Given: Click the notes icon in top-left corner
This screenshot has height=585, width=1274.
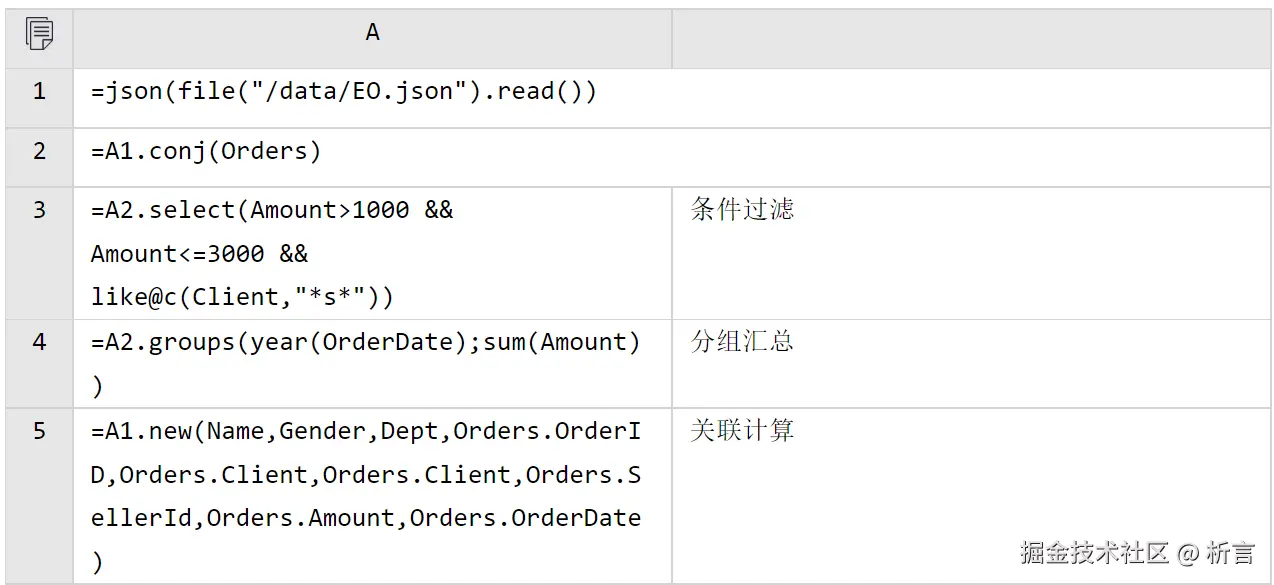Looking at the screenshot, I should pyautogui.click(x=39, y=35).
